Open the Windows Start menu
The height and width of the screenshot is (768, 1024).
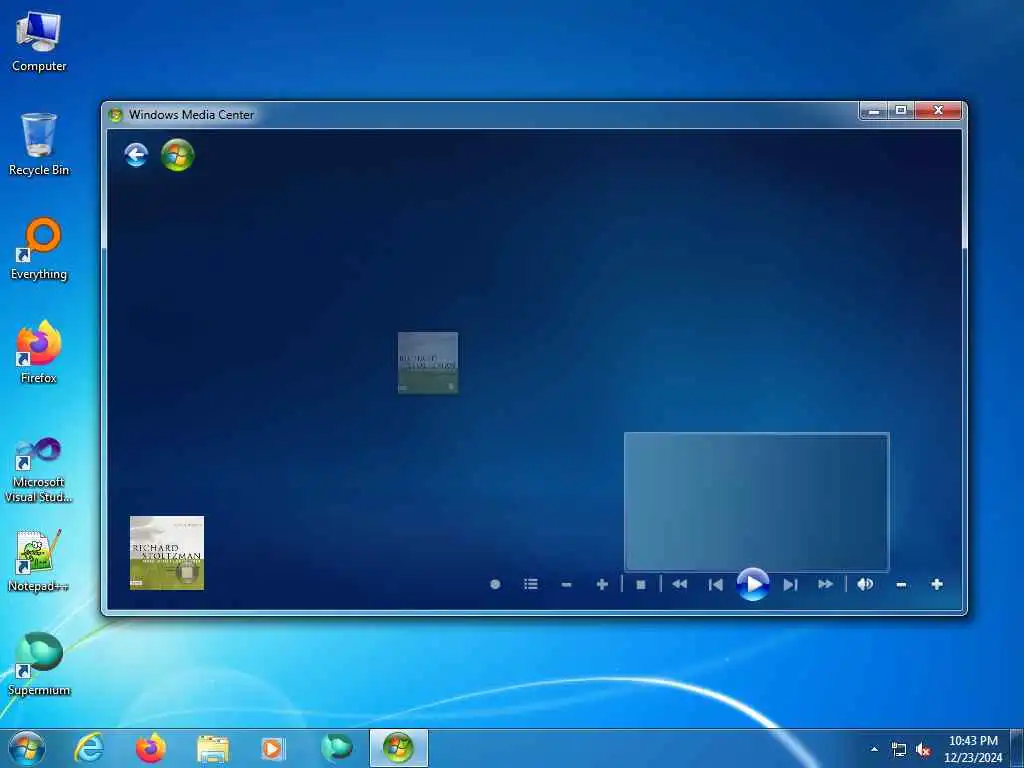(27, 748)
